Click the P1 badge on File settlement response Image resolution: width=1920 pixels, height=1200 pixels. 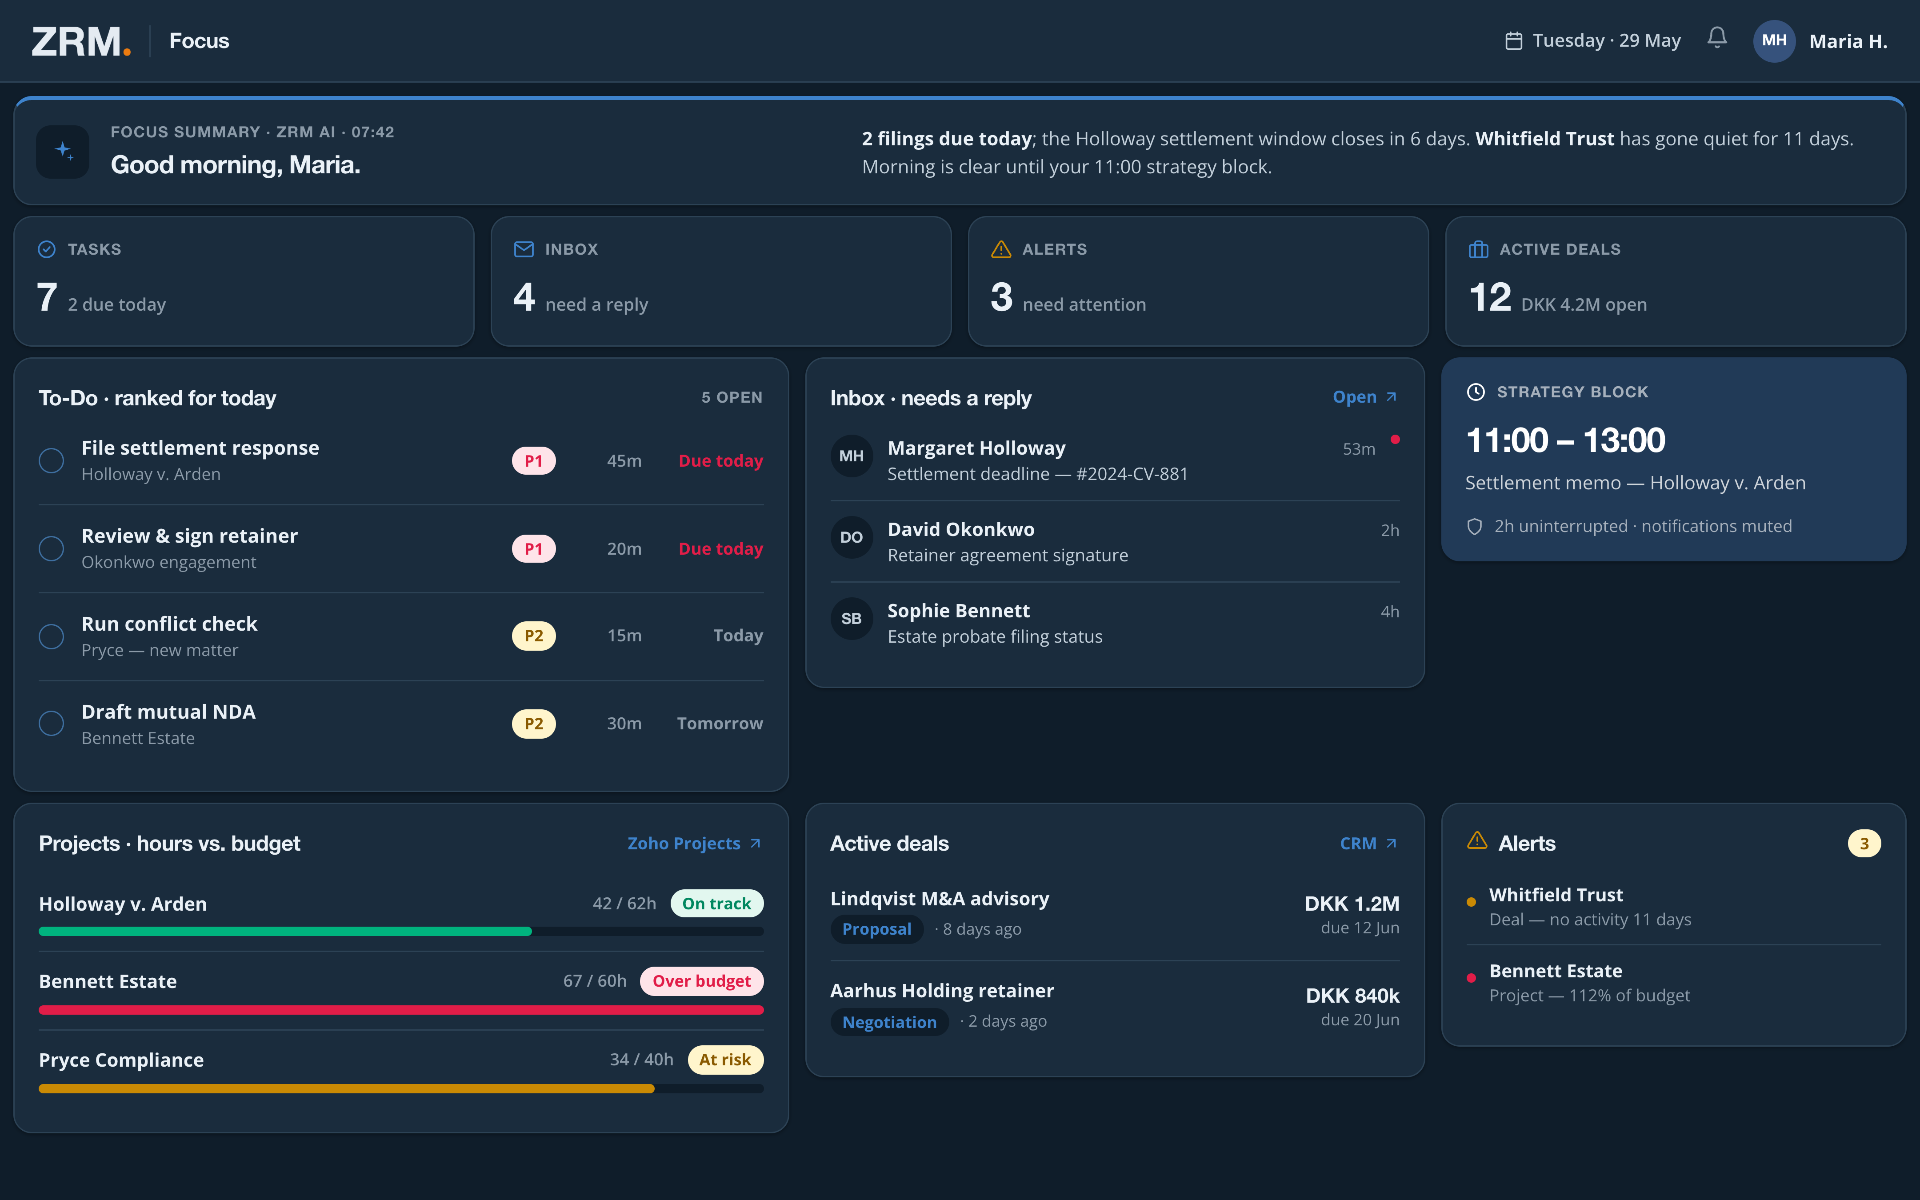pos(534,461)
